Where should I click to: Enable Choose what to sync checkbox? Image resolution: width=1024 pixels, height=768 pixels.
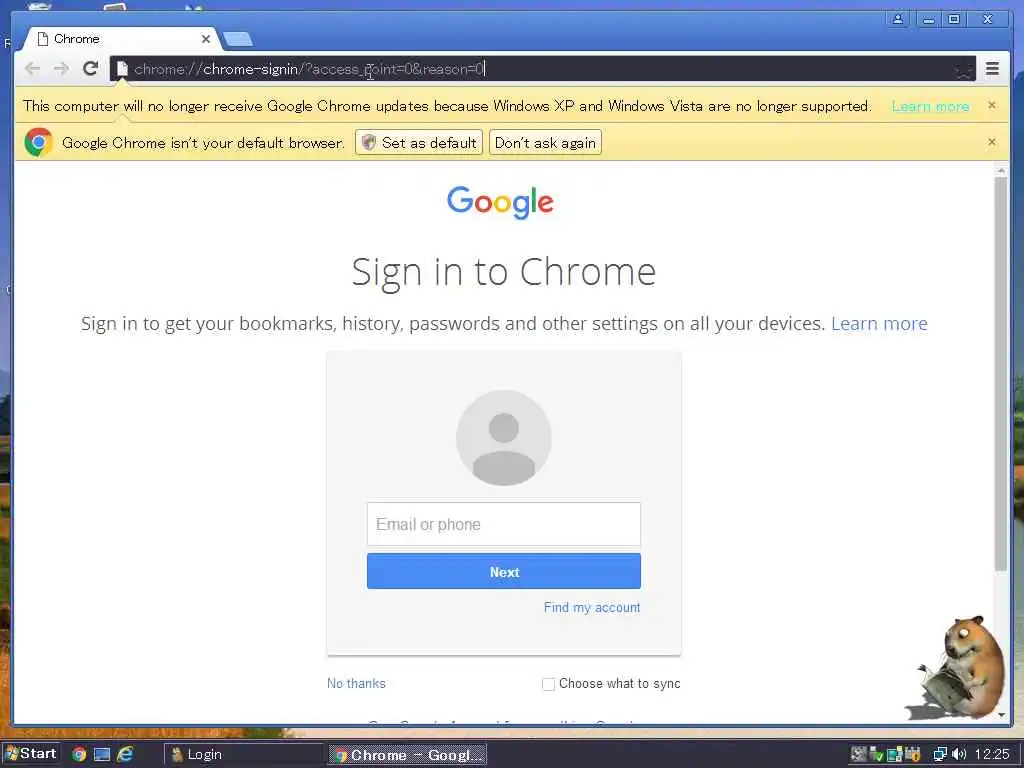548,684
